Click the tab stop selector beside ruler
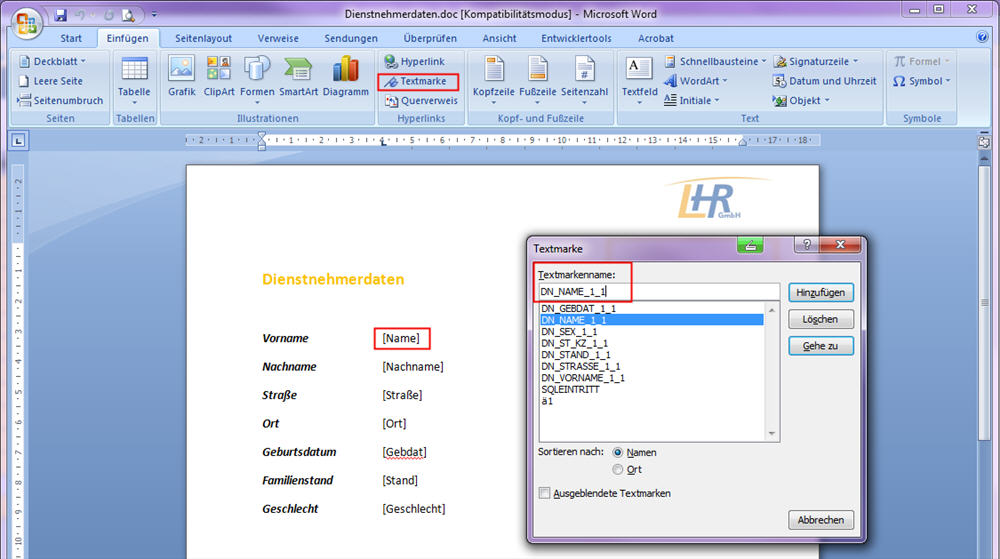This screenshot has height=559, width=1000. (x=18, y=140)
